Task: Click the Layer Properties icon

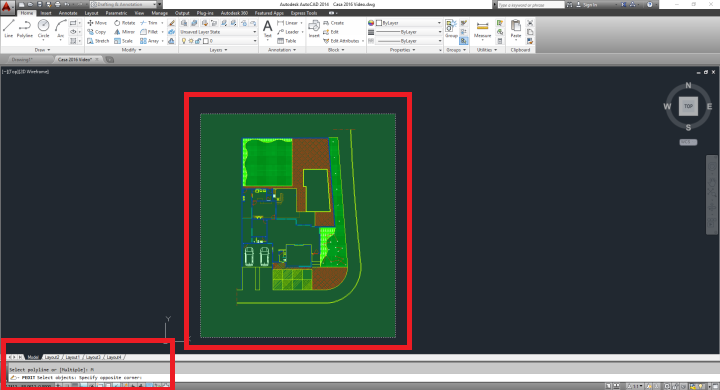Action: pos(184,23)
